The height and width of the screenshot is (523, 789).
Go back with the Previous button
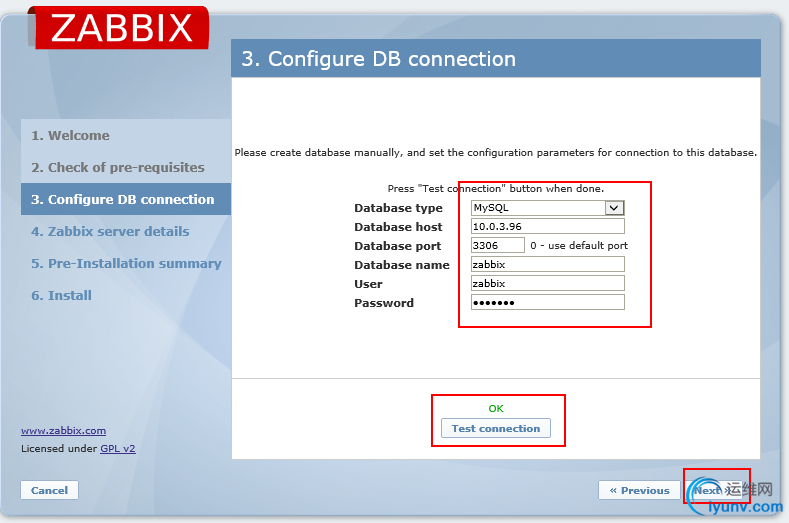pos(639,490)
